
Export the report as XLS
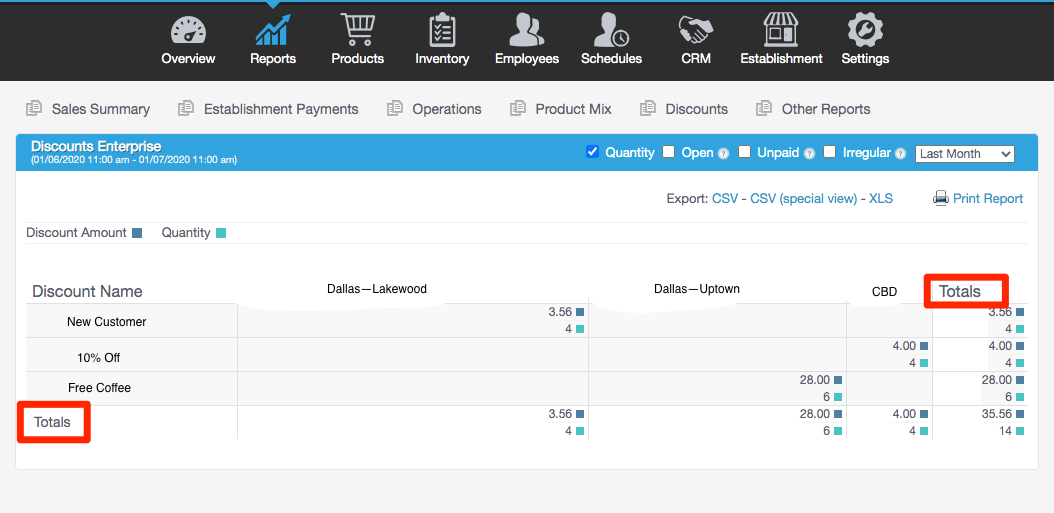pyautogui.click(x=881, y=198)
